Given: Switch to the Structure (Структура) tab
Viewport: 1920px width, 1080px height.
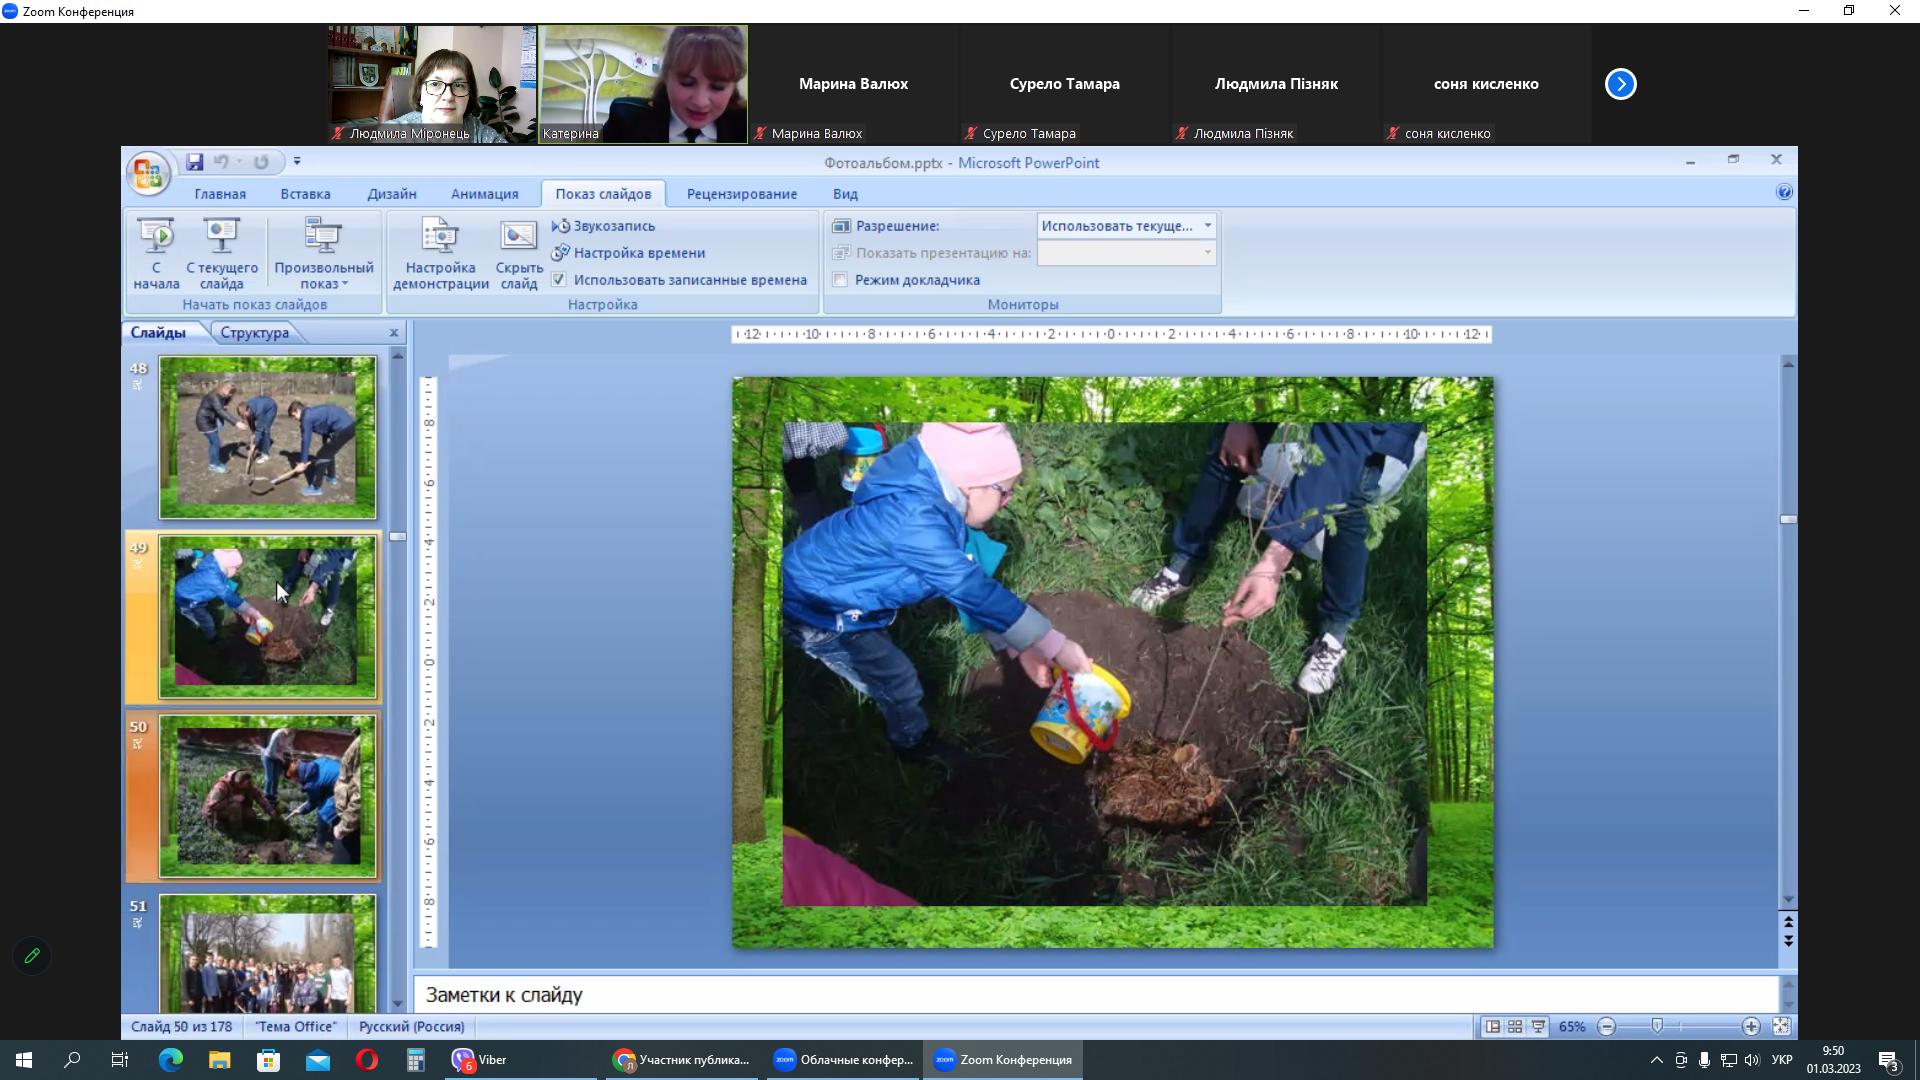Looking at the screenshot, I should [254, 333].
